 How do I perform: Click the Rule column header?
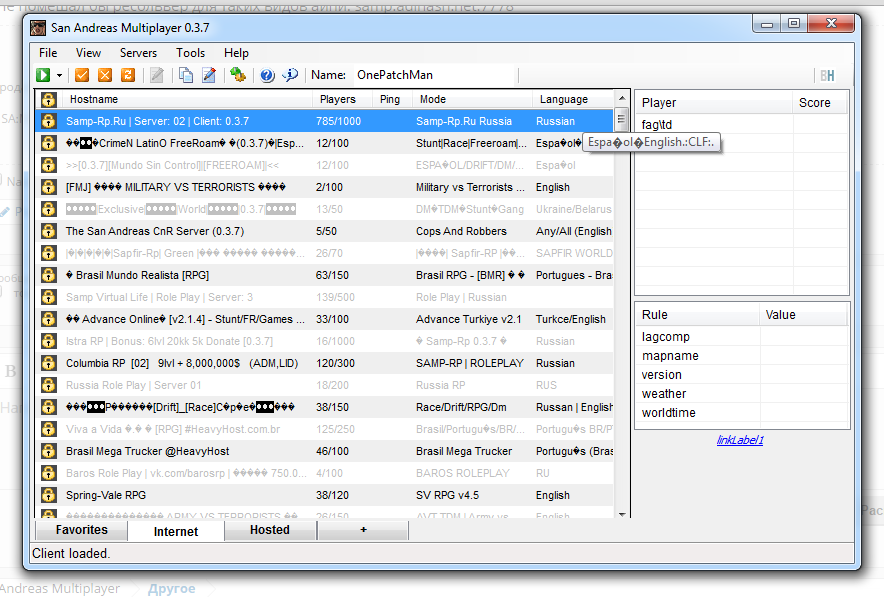(698, 315)
